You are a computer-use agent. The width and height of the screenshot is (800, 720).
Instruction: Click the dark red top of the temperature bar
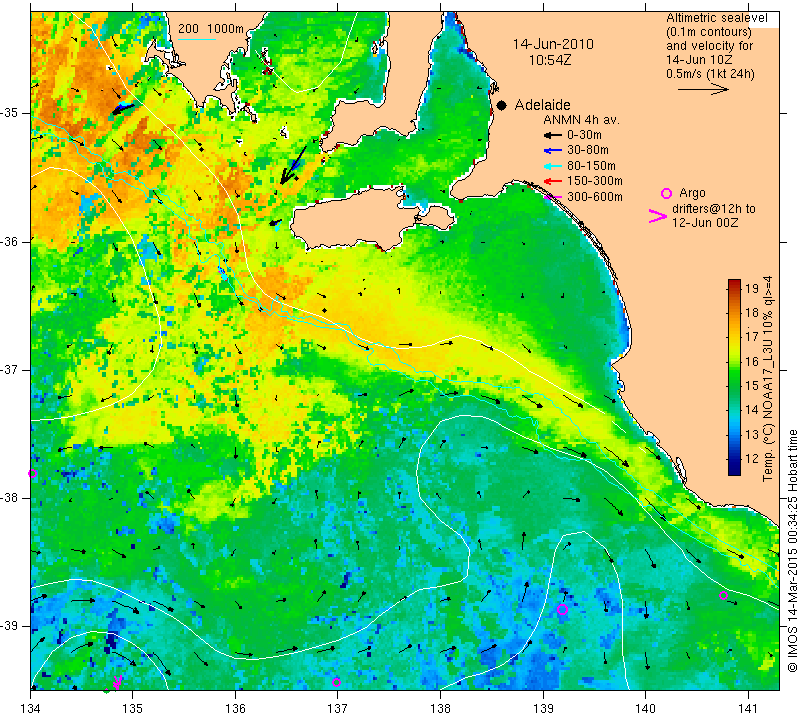[x=734, y=283]
